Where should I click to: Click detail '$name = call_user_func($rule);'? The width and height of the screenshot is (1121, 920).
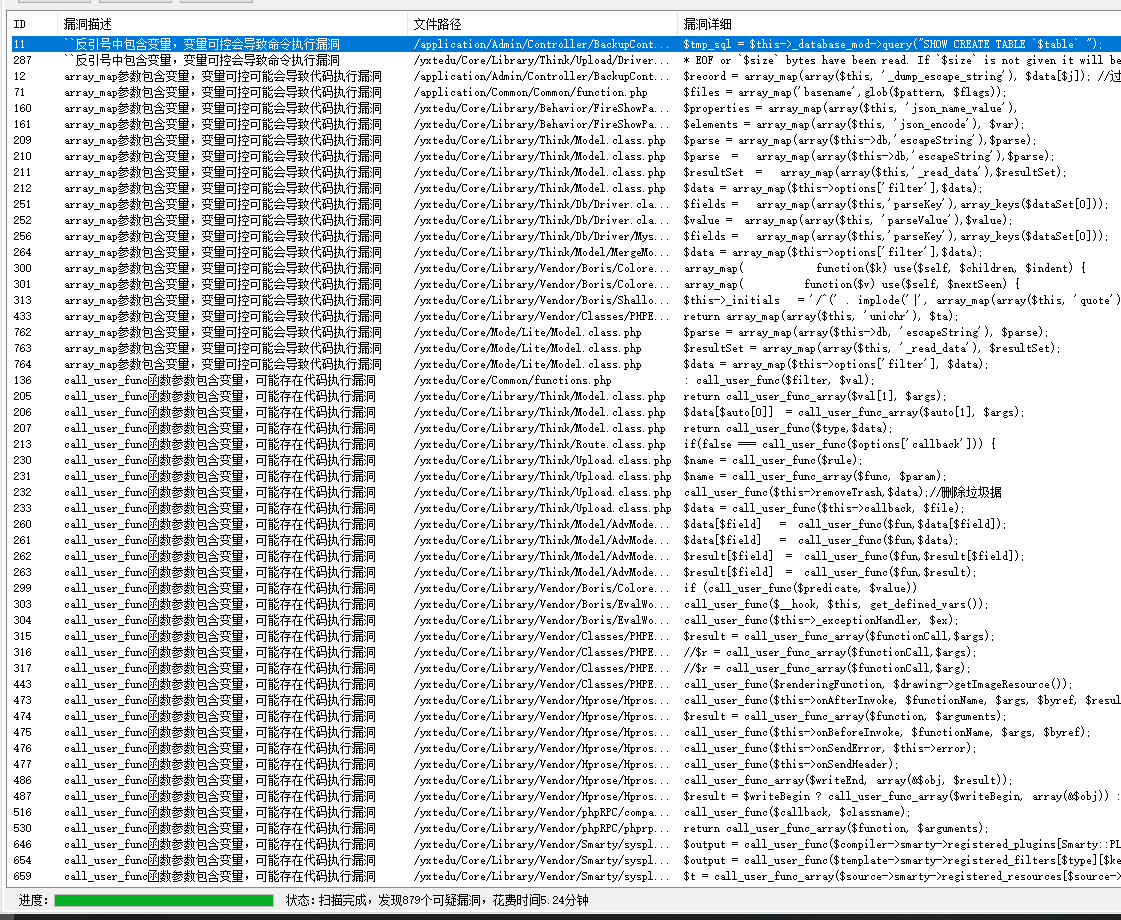[x=773, y=460]
